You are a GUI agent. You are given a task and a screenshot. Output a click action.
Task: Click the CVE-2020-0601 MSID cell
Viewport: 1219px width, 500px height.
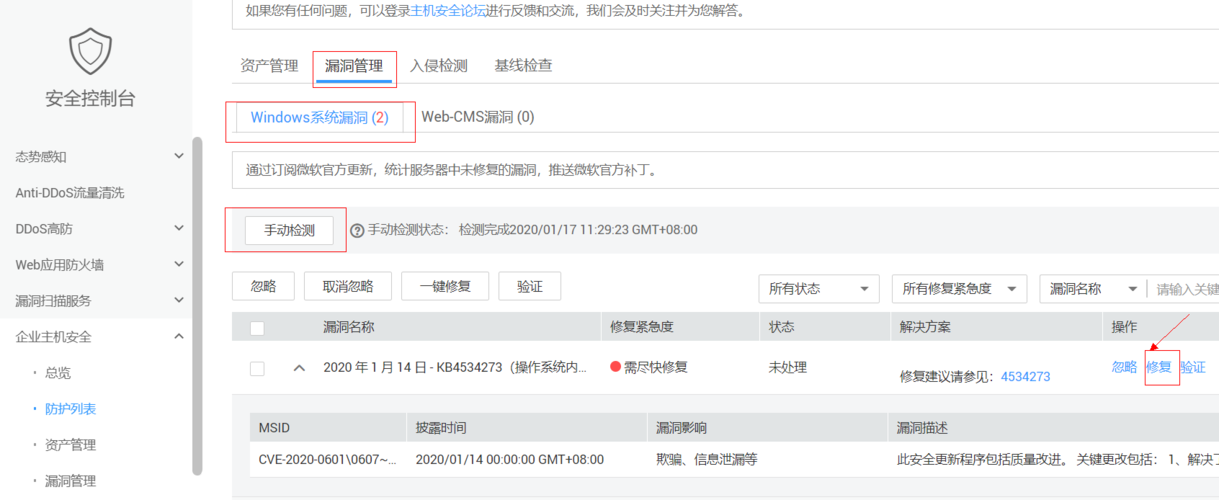327,459
